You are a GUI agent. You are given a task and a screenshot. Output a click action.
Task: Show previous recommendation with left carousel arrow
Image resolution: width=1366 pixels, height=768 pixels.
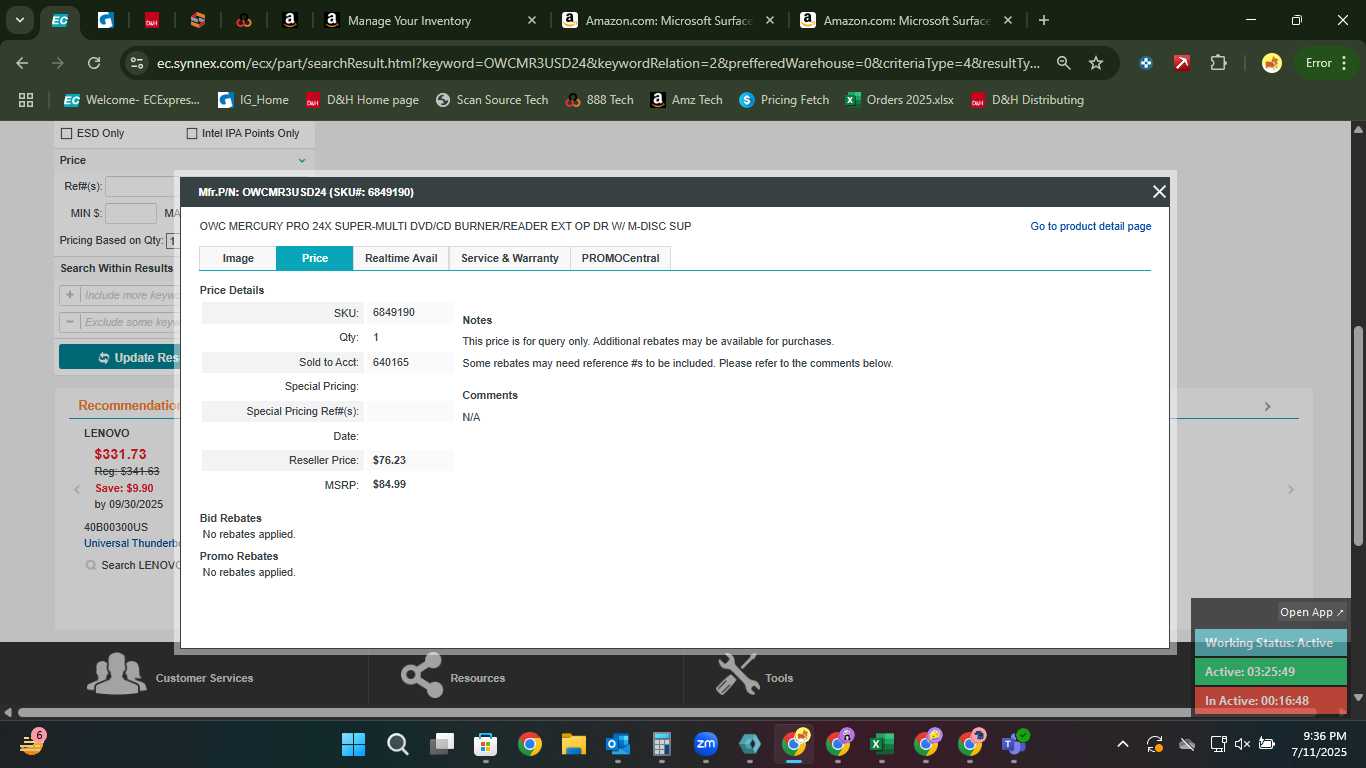click(x=77, y=489)
